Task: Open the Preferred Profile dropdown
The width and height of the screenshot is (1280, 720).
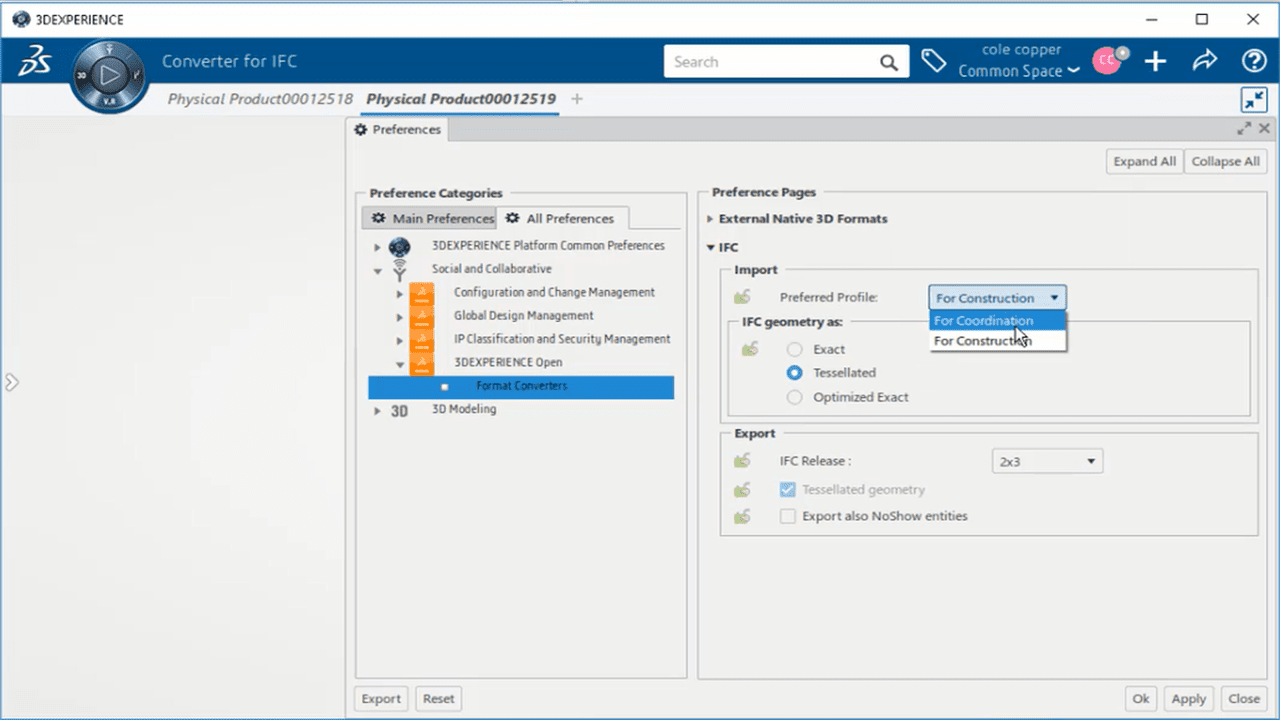Action: point(997,297)
